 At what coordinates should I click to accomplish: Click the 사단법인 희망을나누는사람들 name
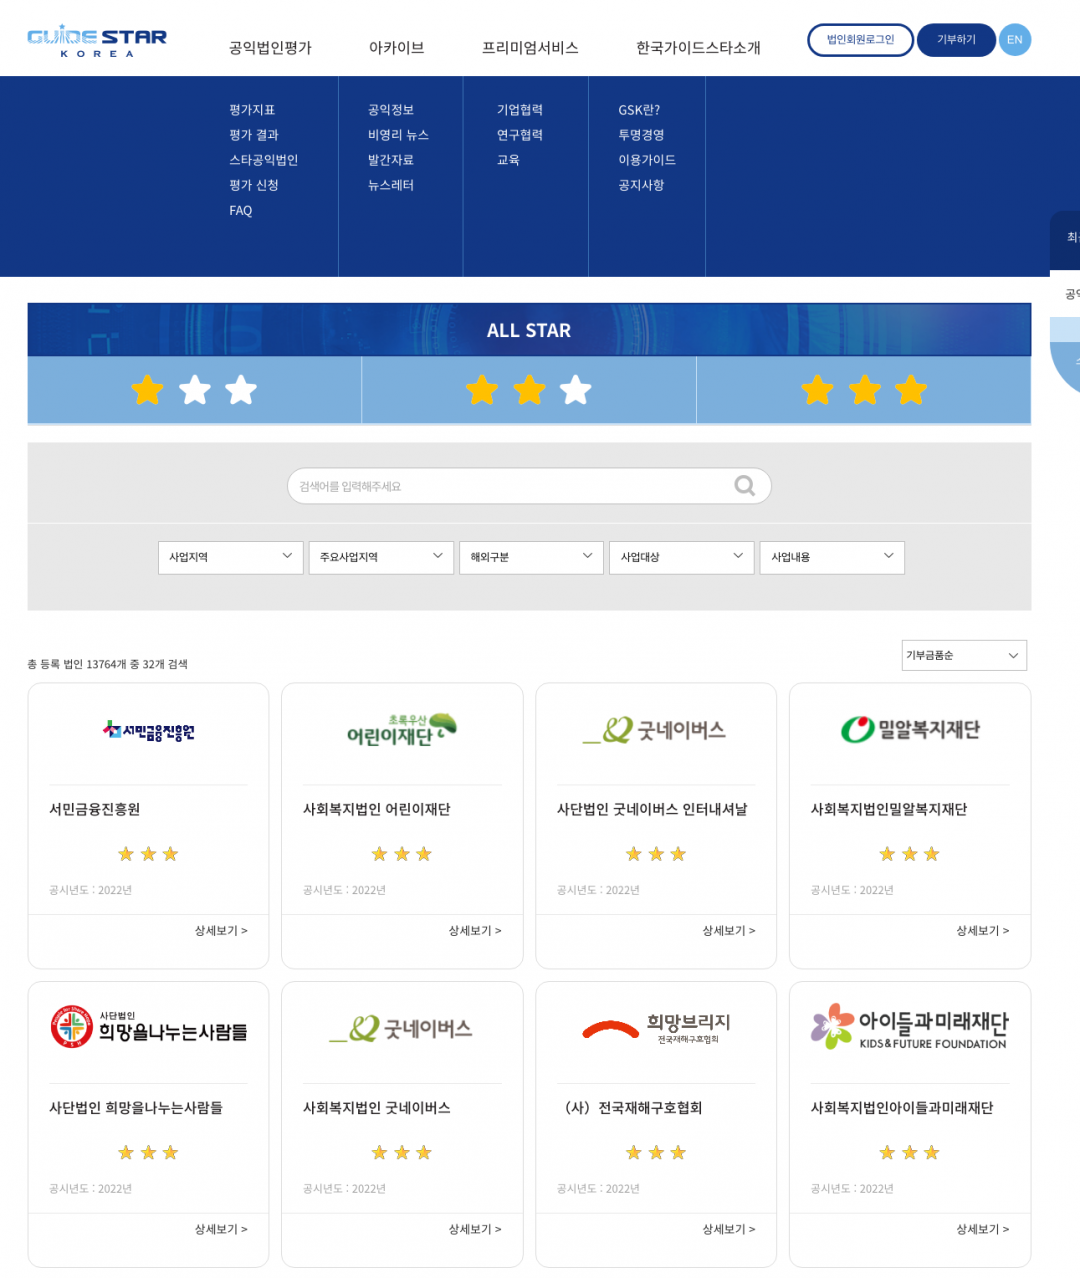(x=136, y=1108)
